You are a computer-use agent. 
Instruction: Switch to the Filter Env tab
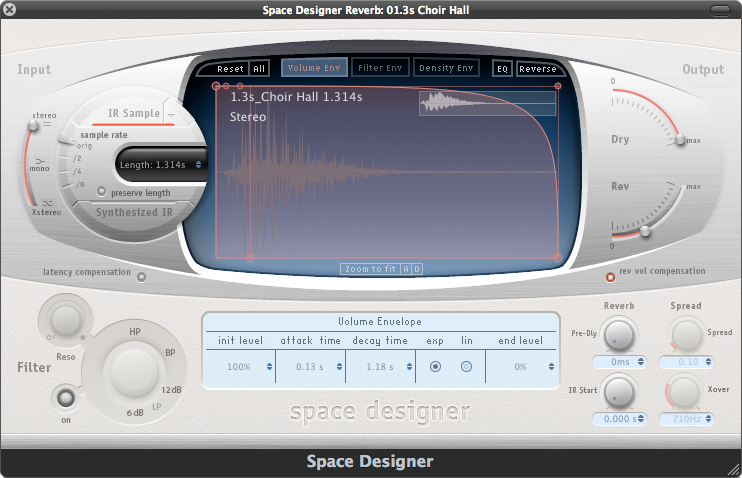click(x=378, y=68)
